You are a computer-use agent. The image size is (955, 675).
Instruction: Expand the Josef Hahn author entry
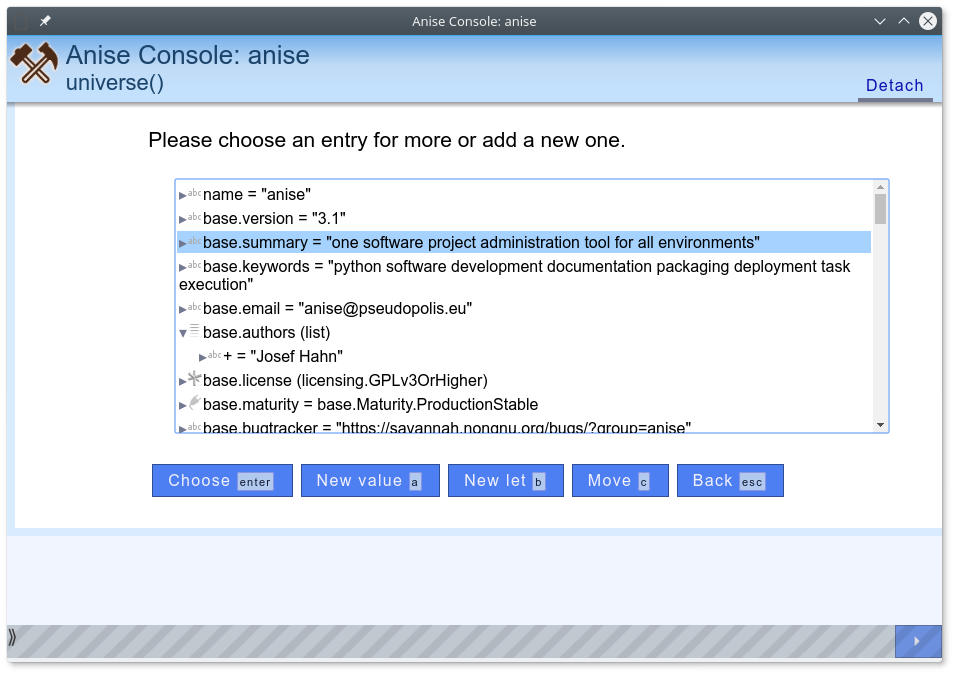click(203, 358)
